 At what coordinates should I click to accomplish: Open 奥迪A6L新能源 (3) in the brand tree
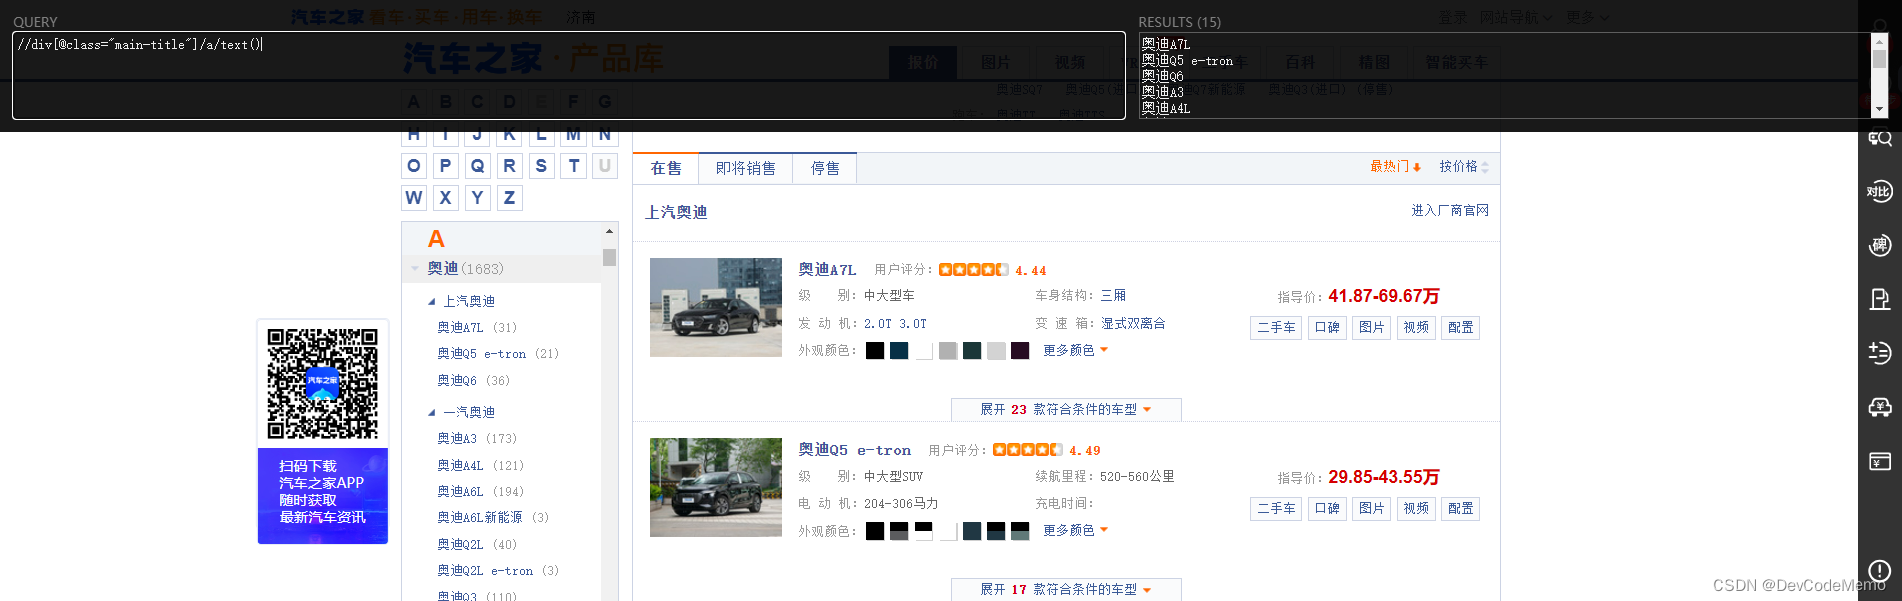[493, 518]
